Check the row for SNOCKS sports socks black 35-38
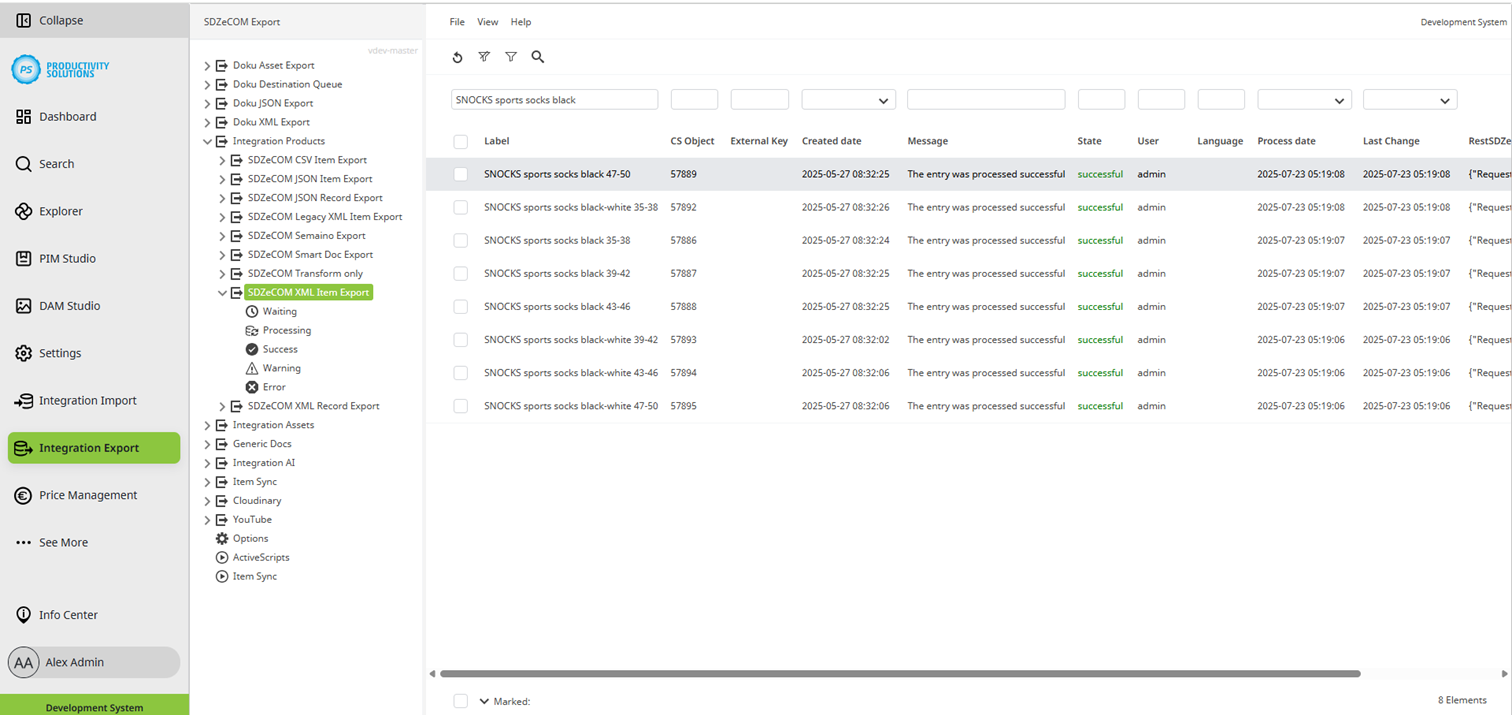This screenshot has width=1512, height=715. [460, 240]
